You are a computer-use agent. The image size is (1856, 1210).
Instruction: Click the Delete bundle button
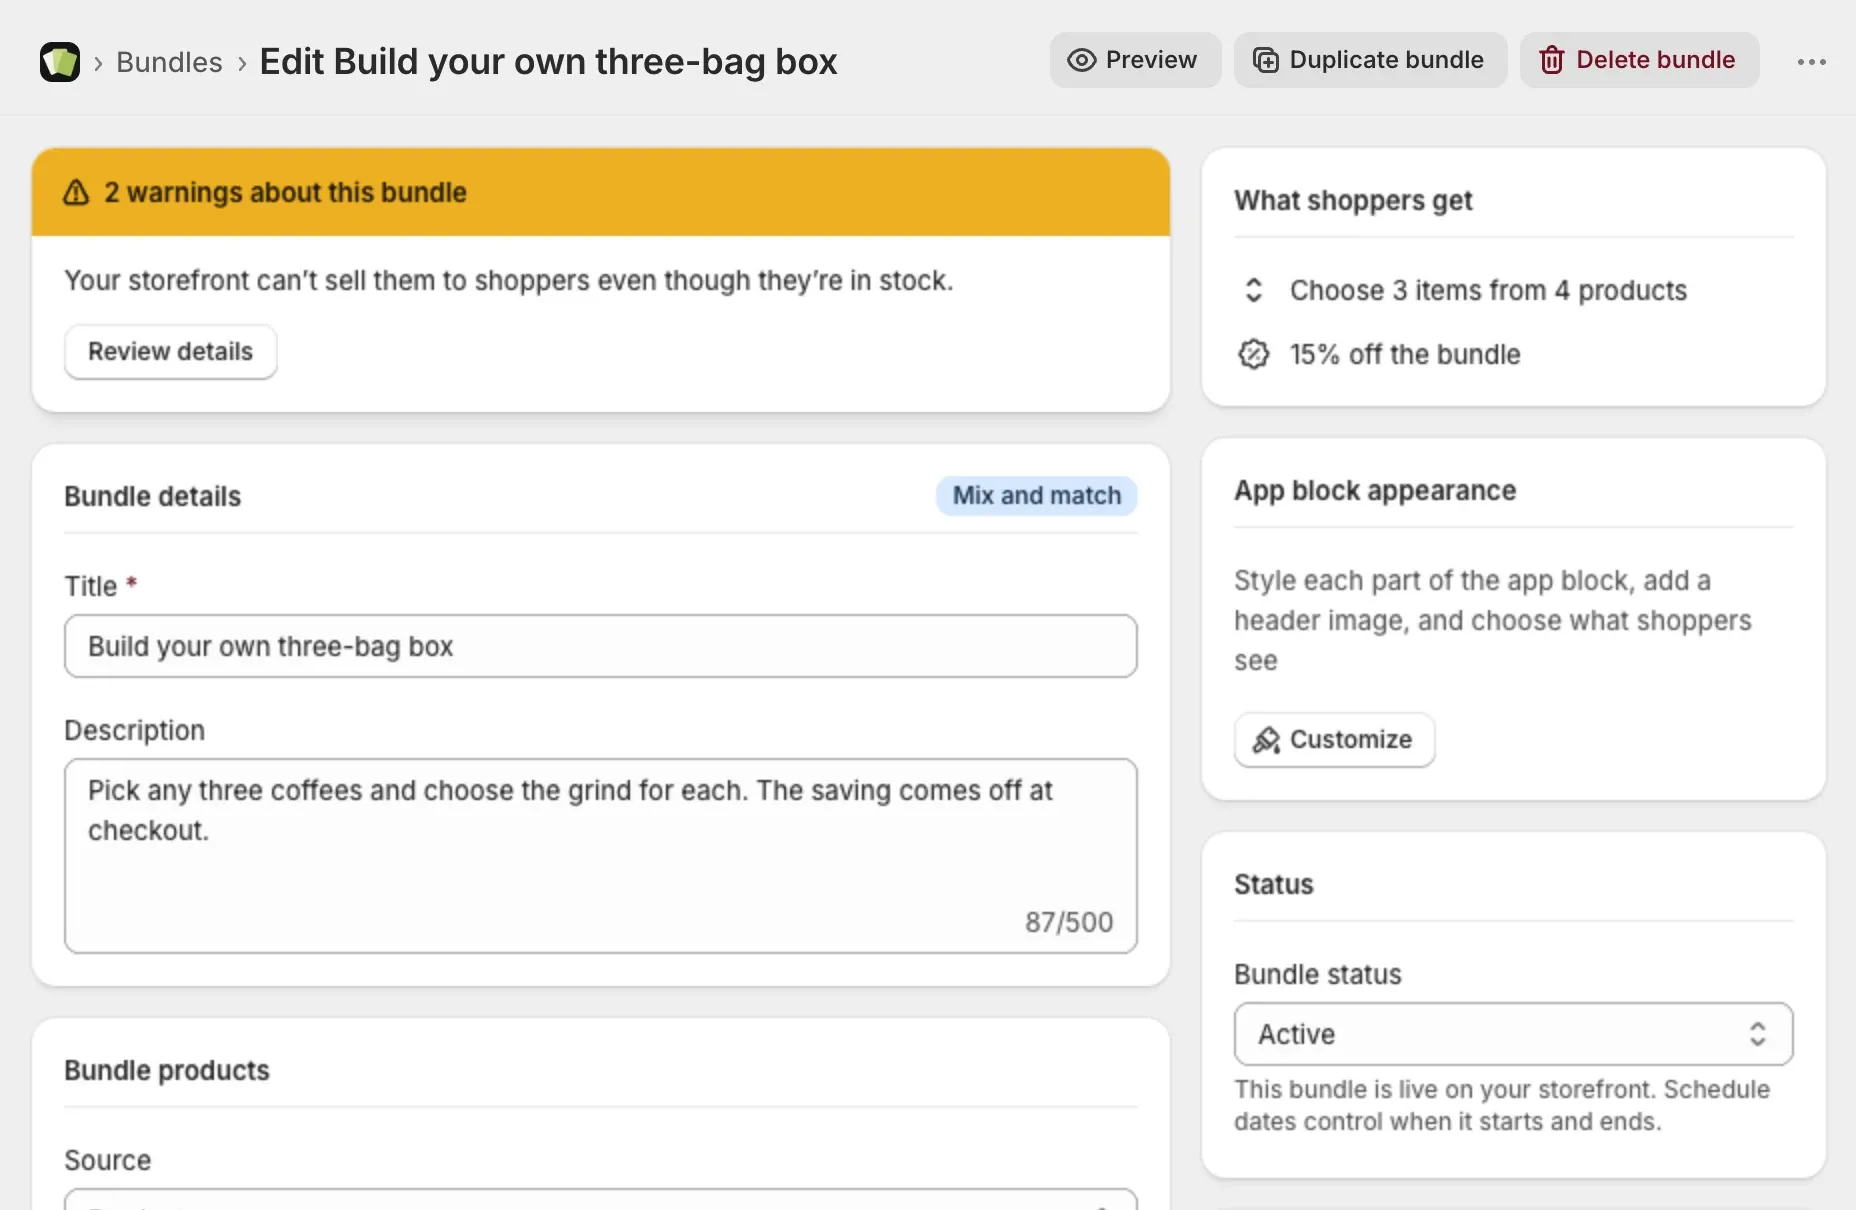tap(1639, 60)
